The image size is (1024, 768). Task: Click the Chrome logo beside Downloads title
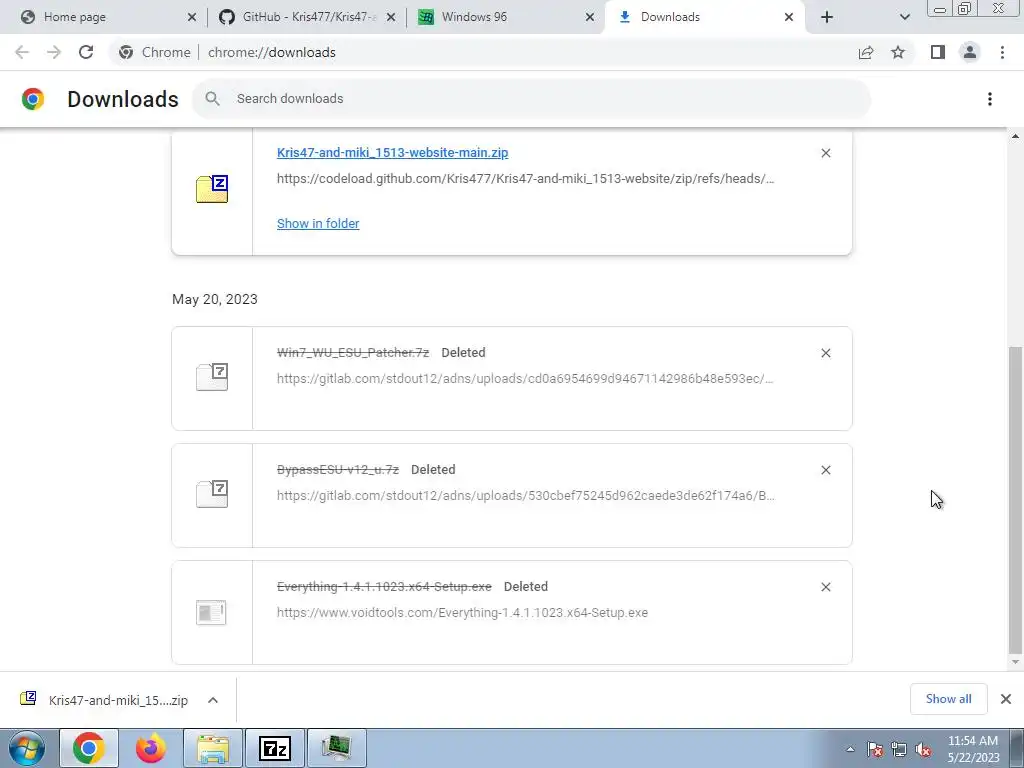coord(33,99)
